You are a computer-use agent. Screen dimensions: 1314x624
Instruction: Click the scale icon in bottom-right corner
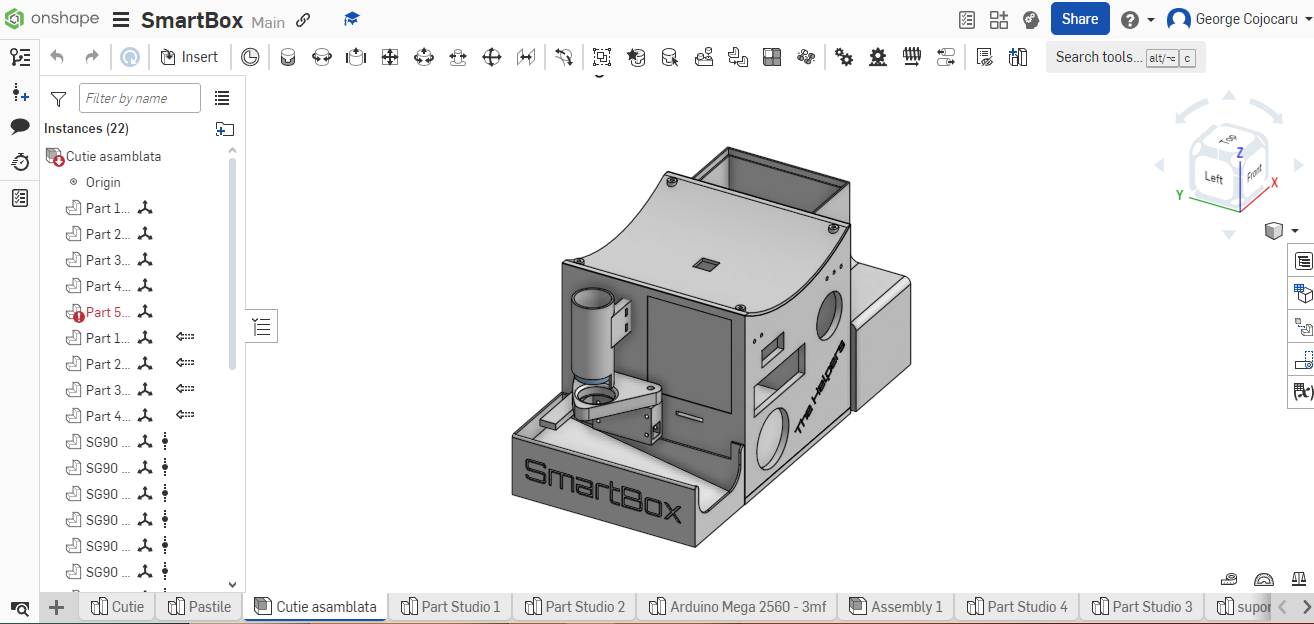pyautogui.click(x=1299, y=579)
